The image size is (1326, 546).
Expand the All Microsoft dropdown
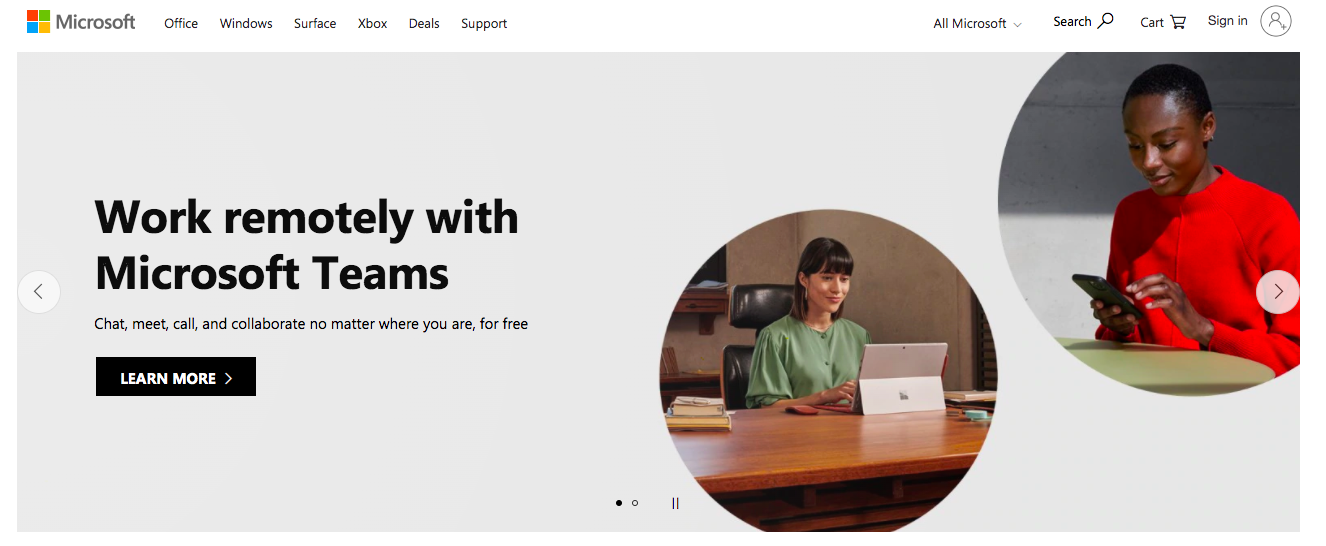coord(977,23)
